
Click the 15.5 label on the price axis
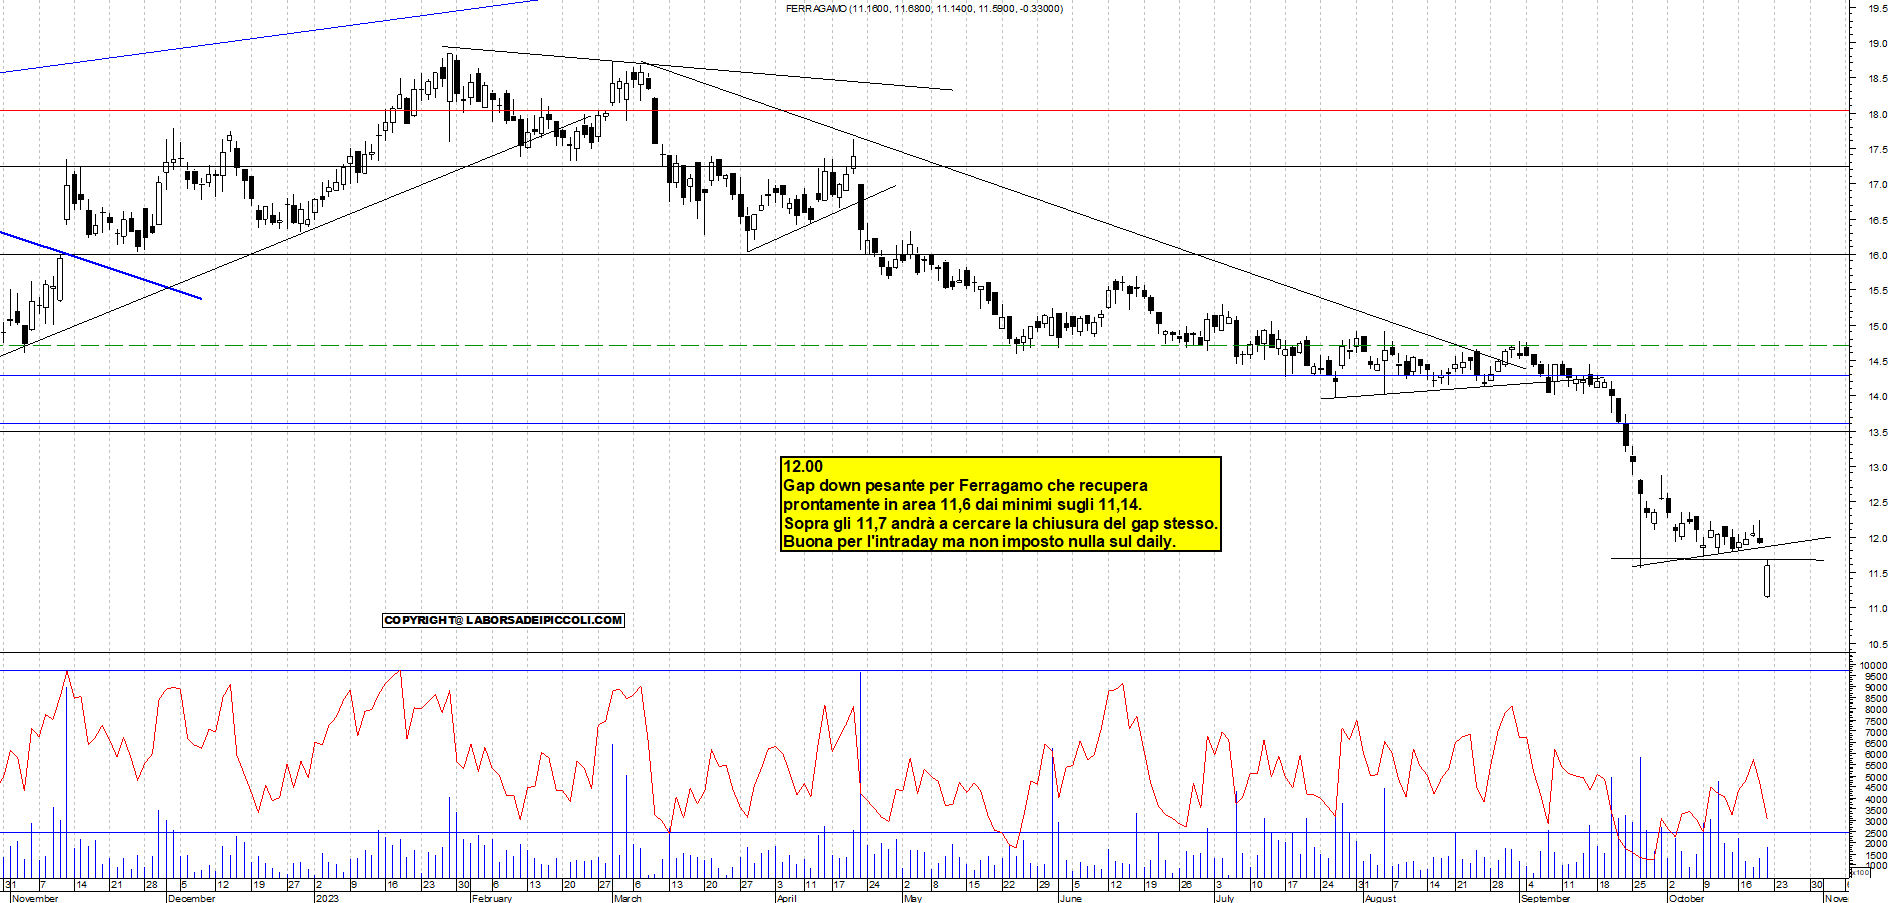pyautogui.click(x=1877, y=291)
